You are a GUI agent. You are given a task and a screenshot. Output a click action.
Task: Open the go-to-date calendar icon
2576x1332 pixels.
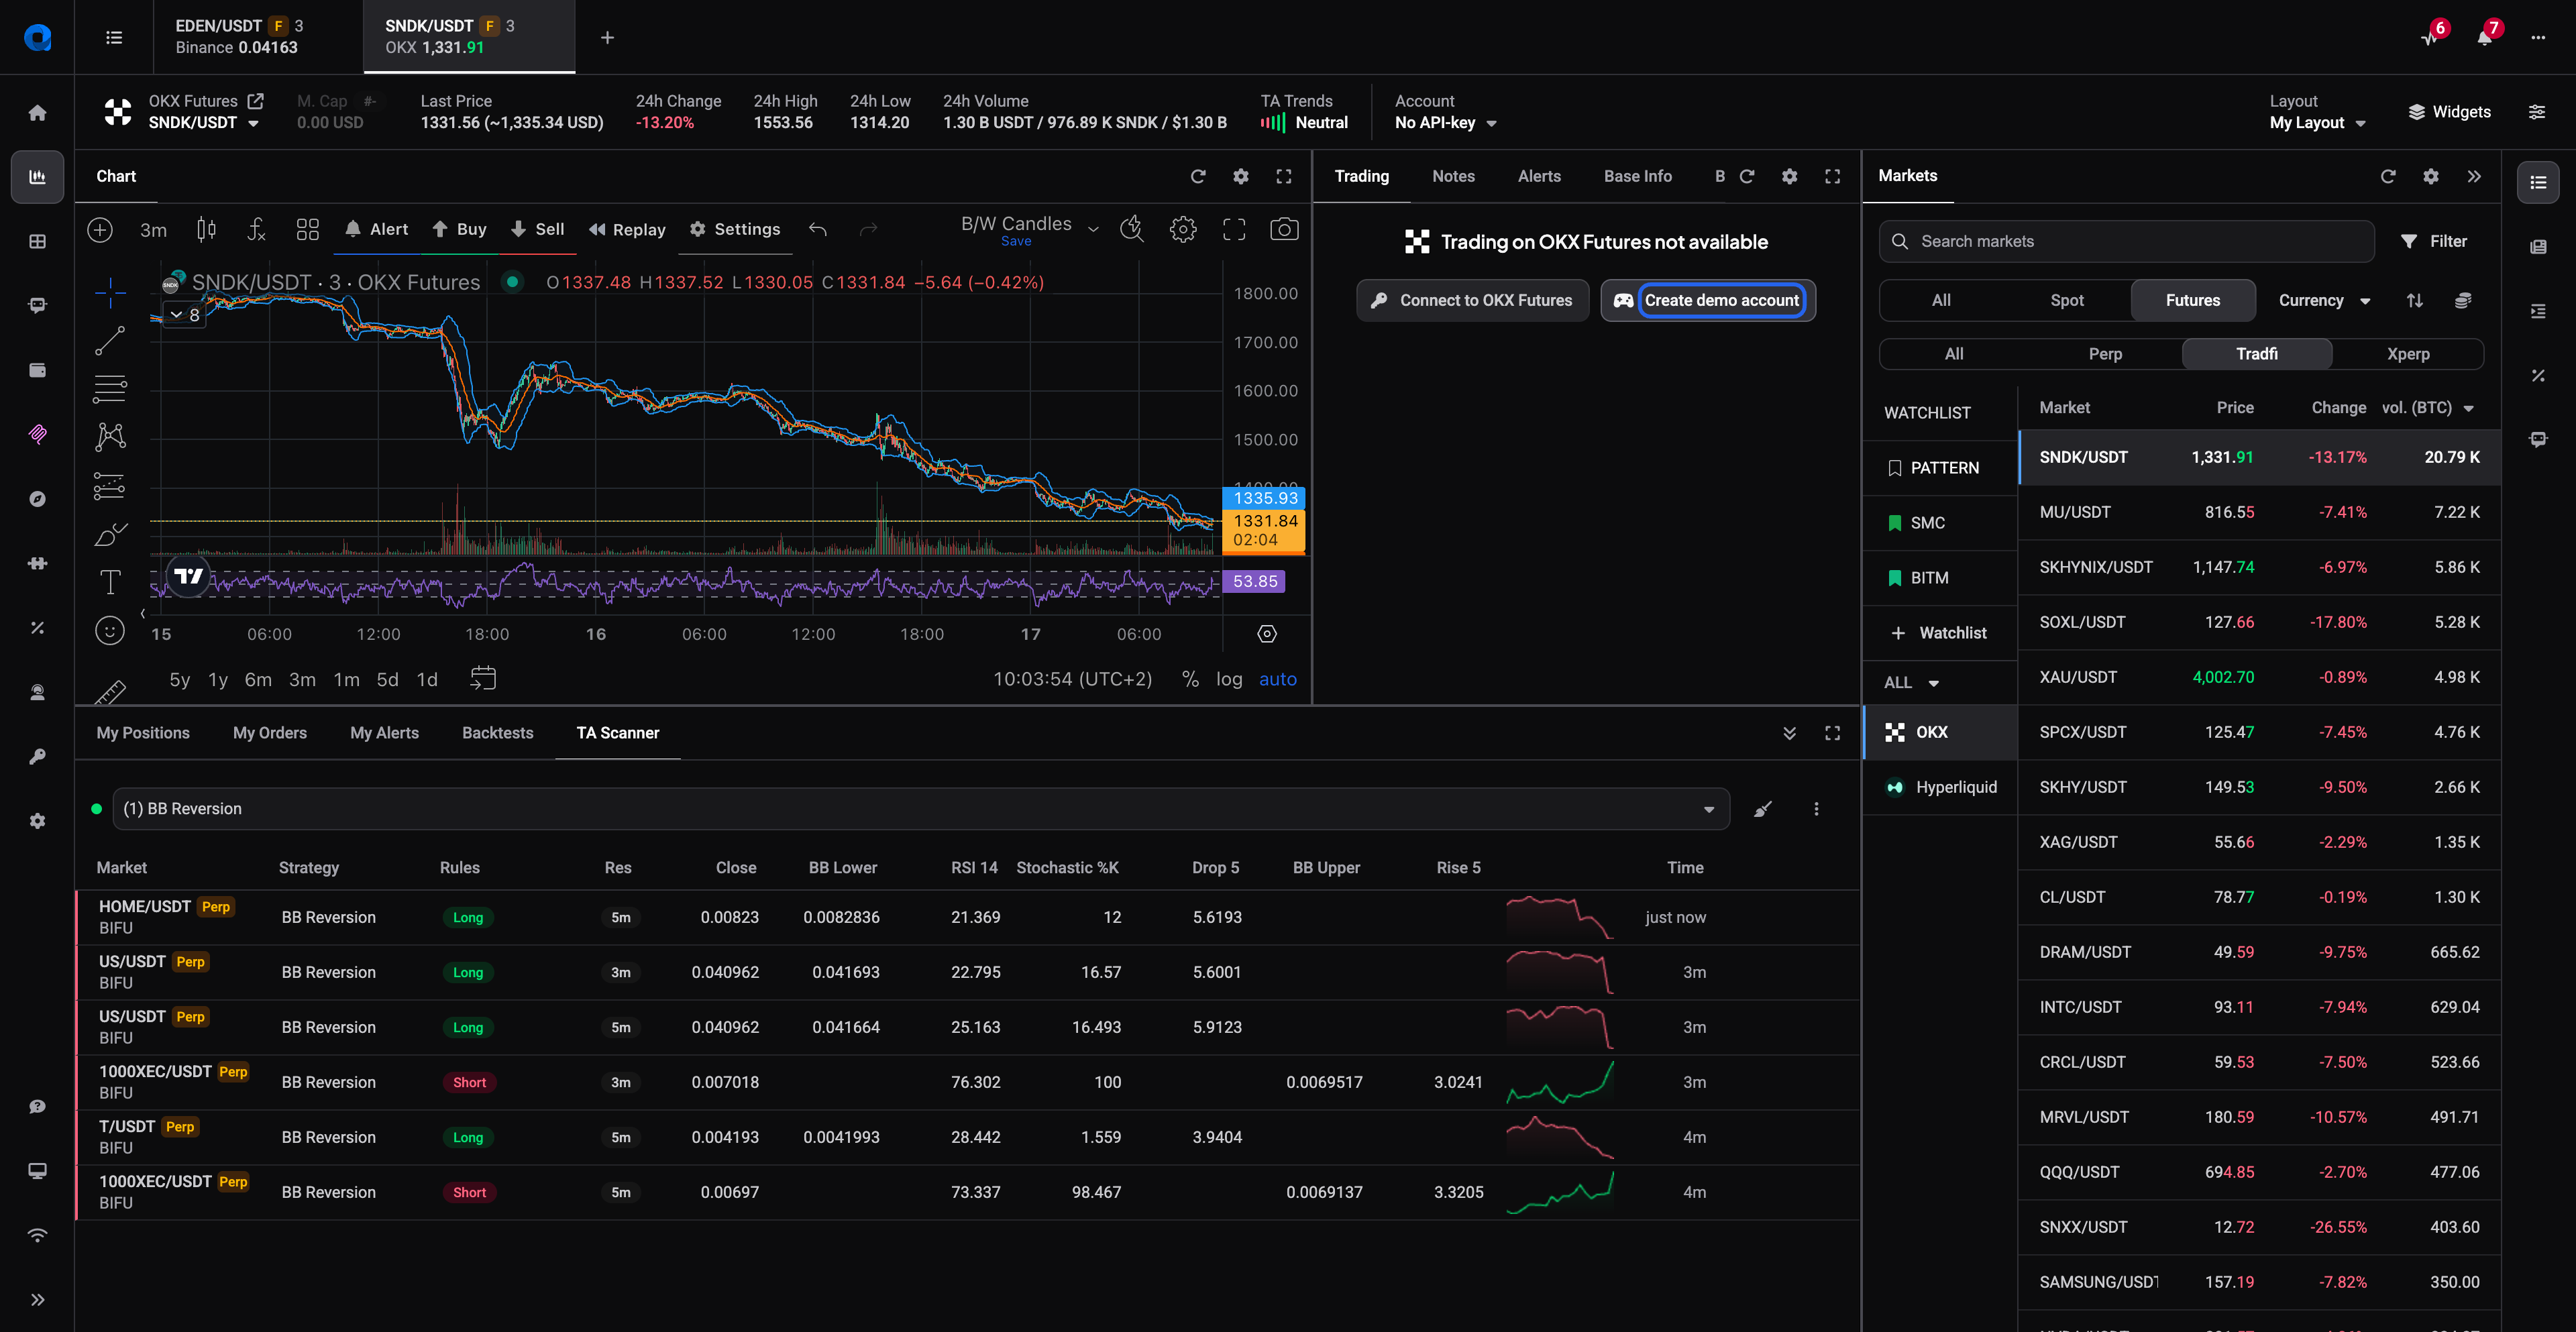483,679
